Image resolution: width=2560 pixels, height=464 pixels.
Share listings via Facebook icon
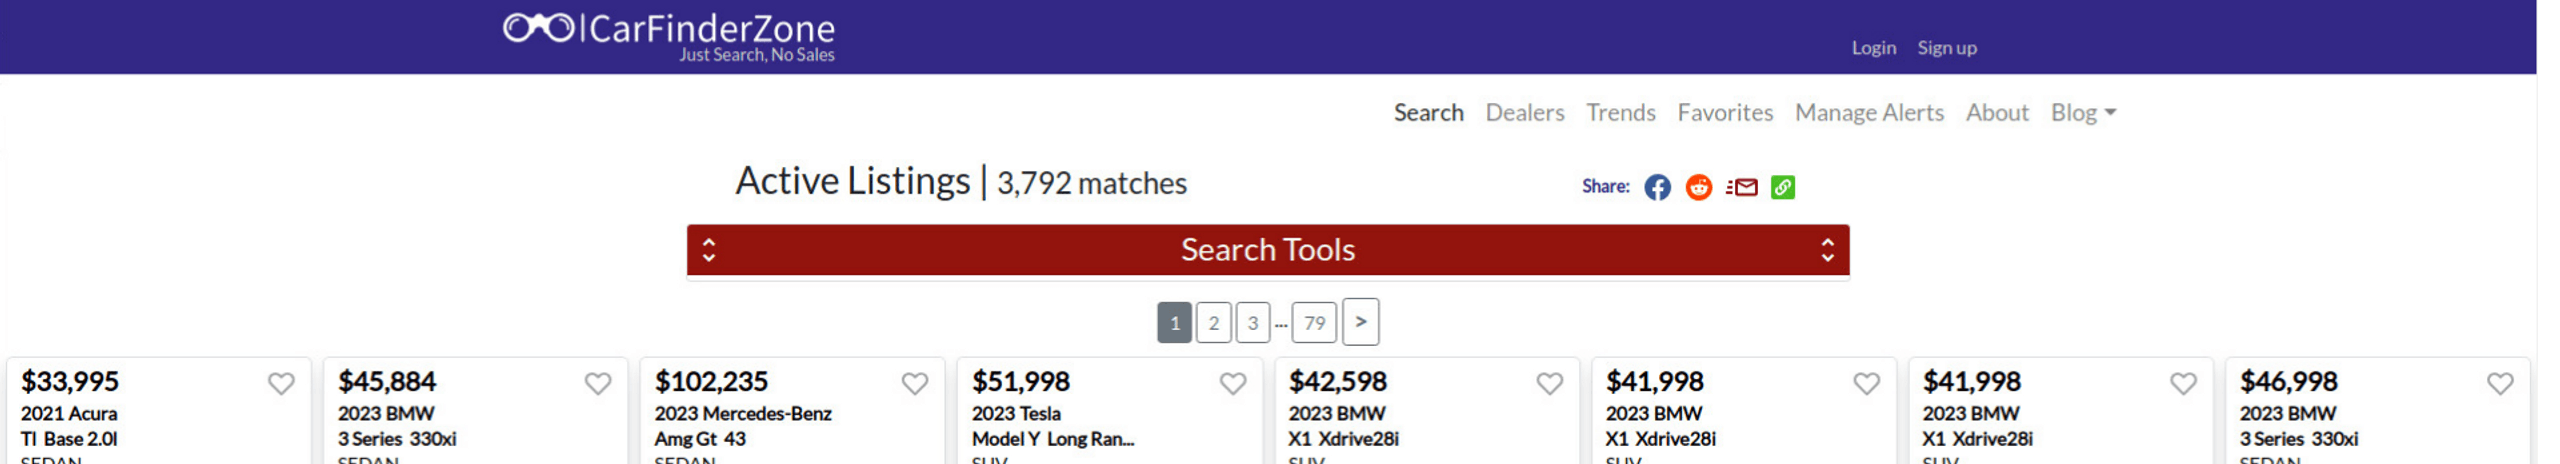coord(1657,187)
